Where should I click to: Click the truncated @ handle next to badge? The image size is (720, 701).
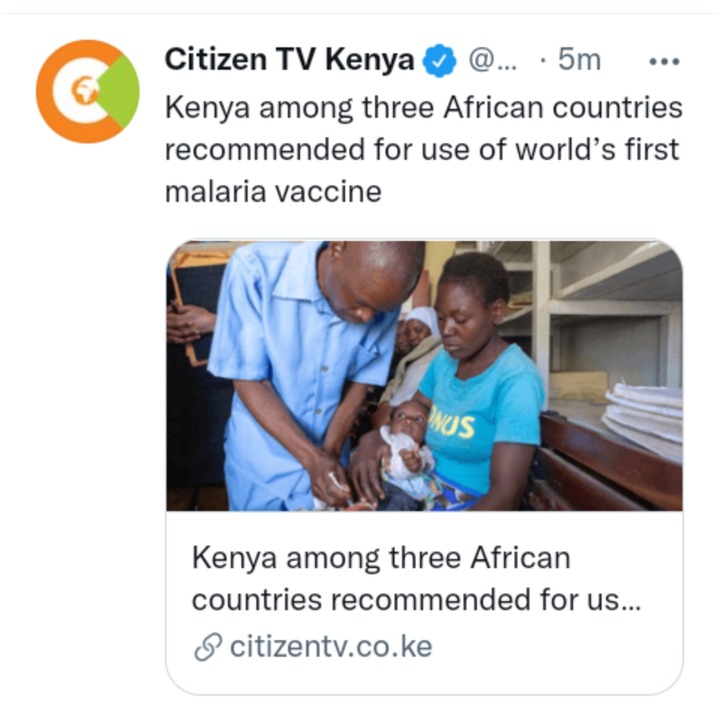pyautogui.click(x=492, y=60)
